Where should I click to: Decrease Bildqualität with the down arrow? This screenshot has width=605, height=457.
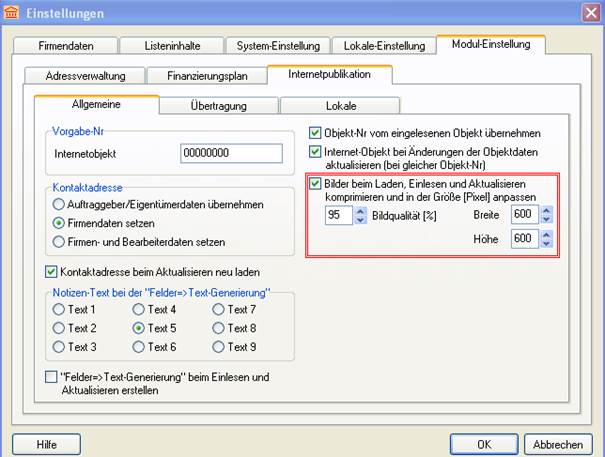tap(360, 220)
